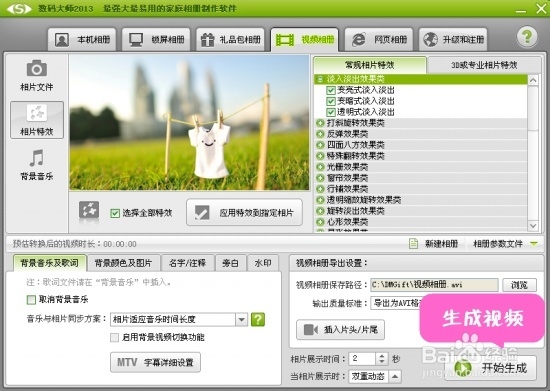Expand 旋转淡出效果类 category
This screenshot has height=391, width=550.
[x=320, y=211]
